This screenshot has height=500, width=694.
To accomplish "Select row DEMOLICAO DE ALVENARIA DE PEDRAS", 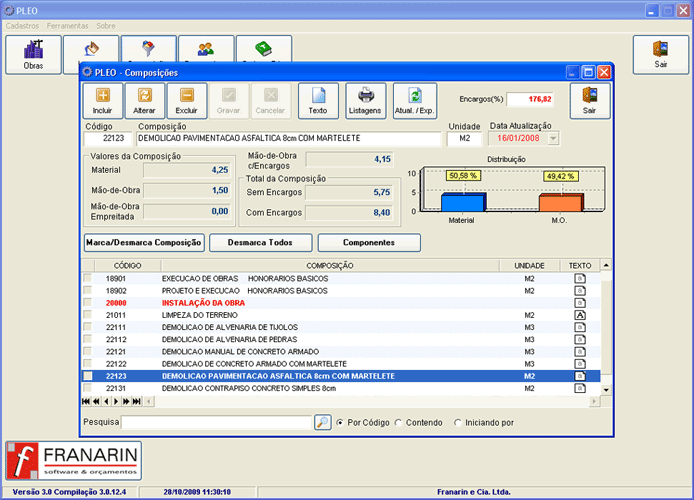I will click(x=341, y=339).
